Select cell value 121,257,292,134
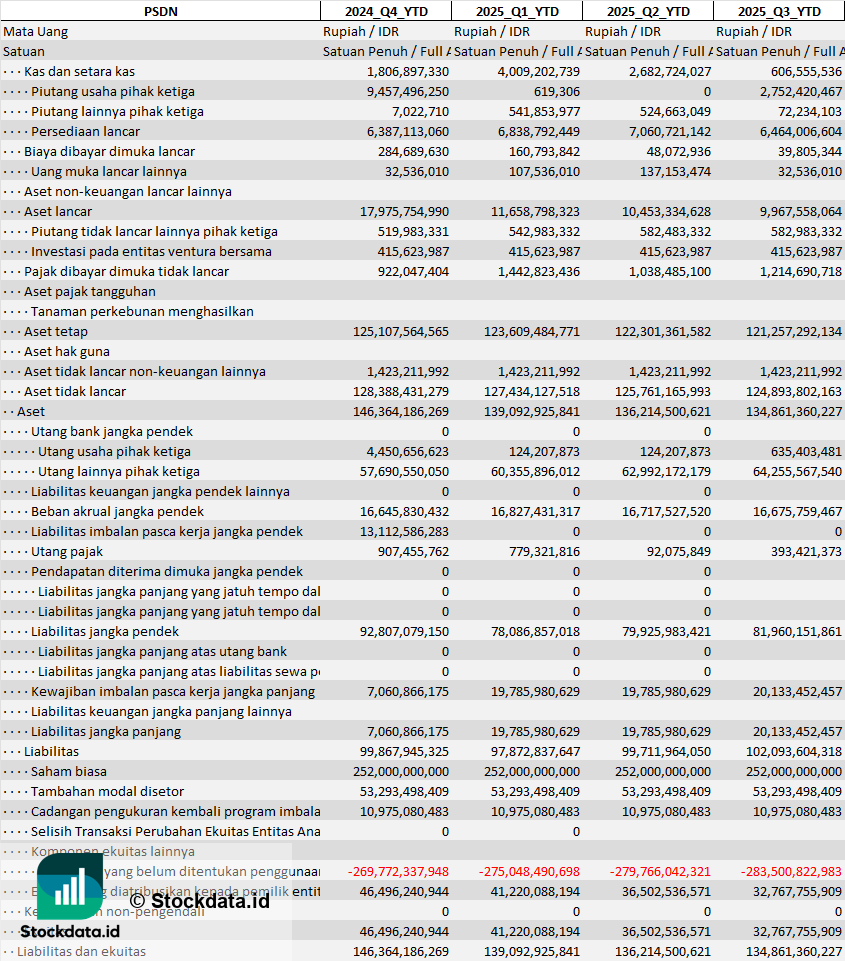This screenshot has width=845, height=961. click(x=794, y=332)
